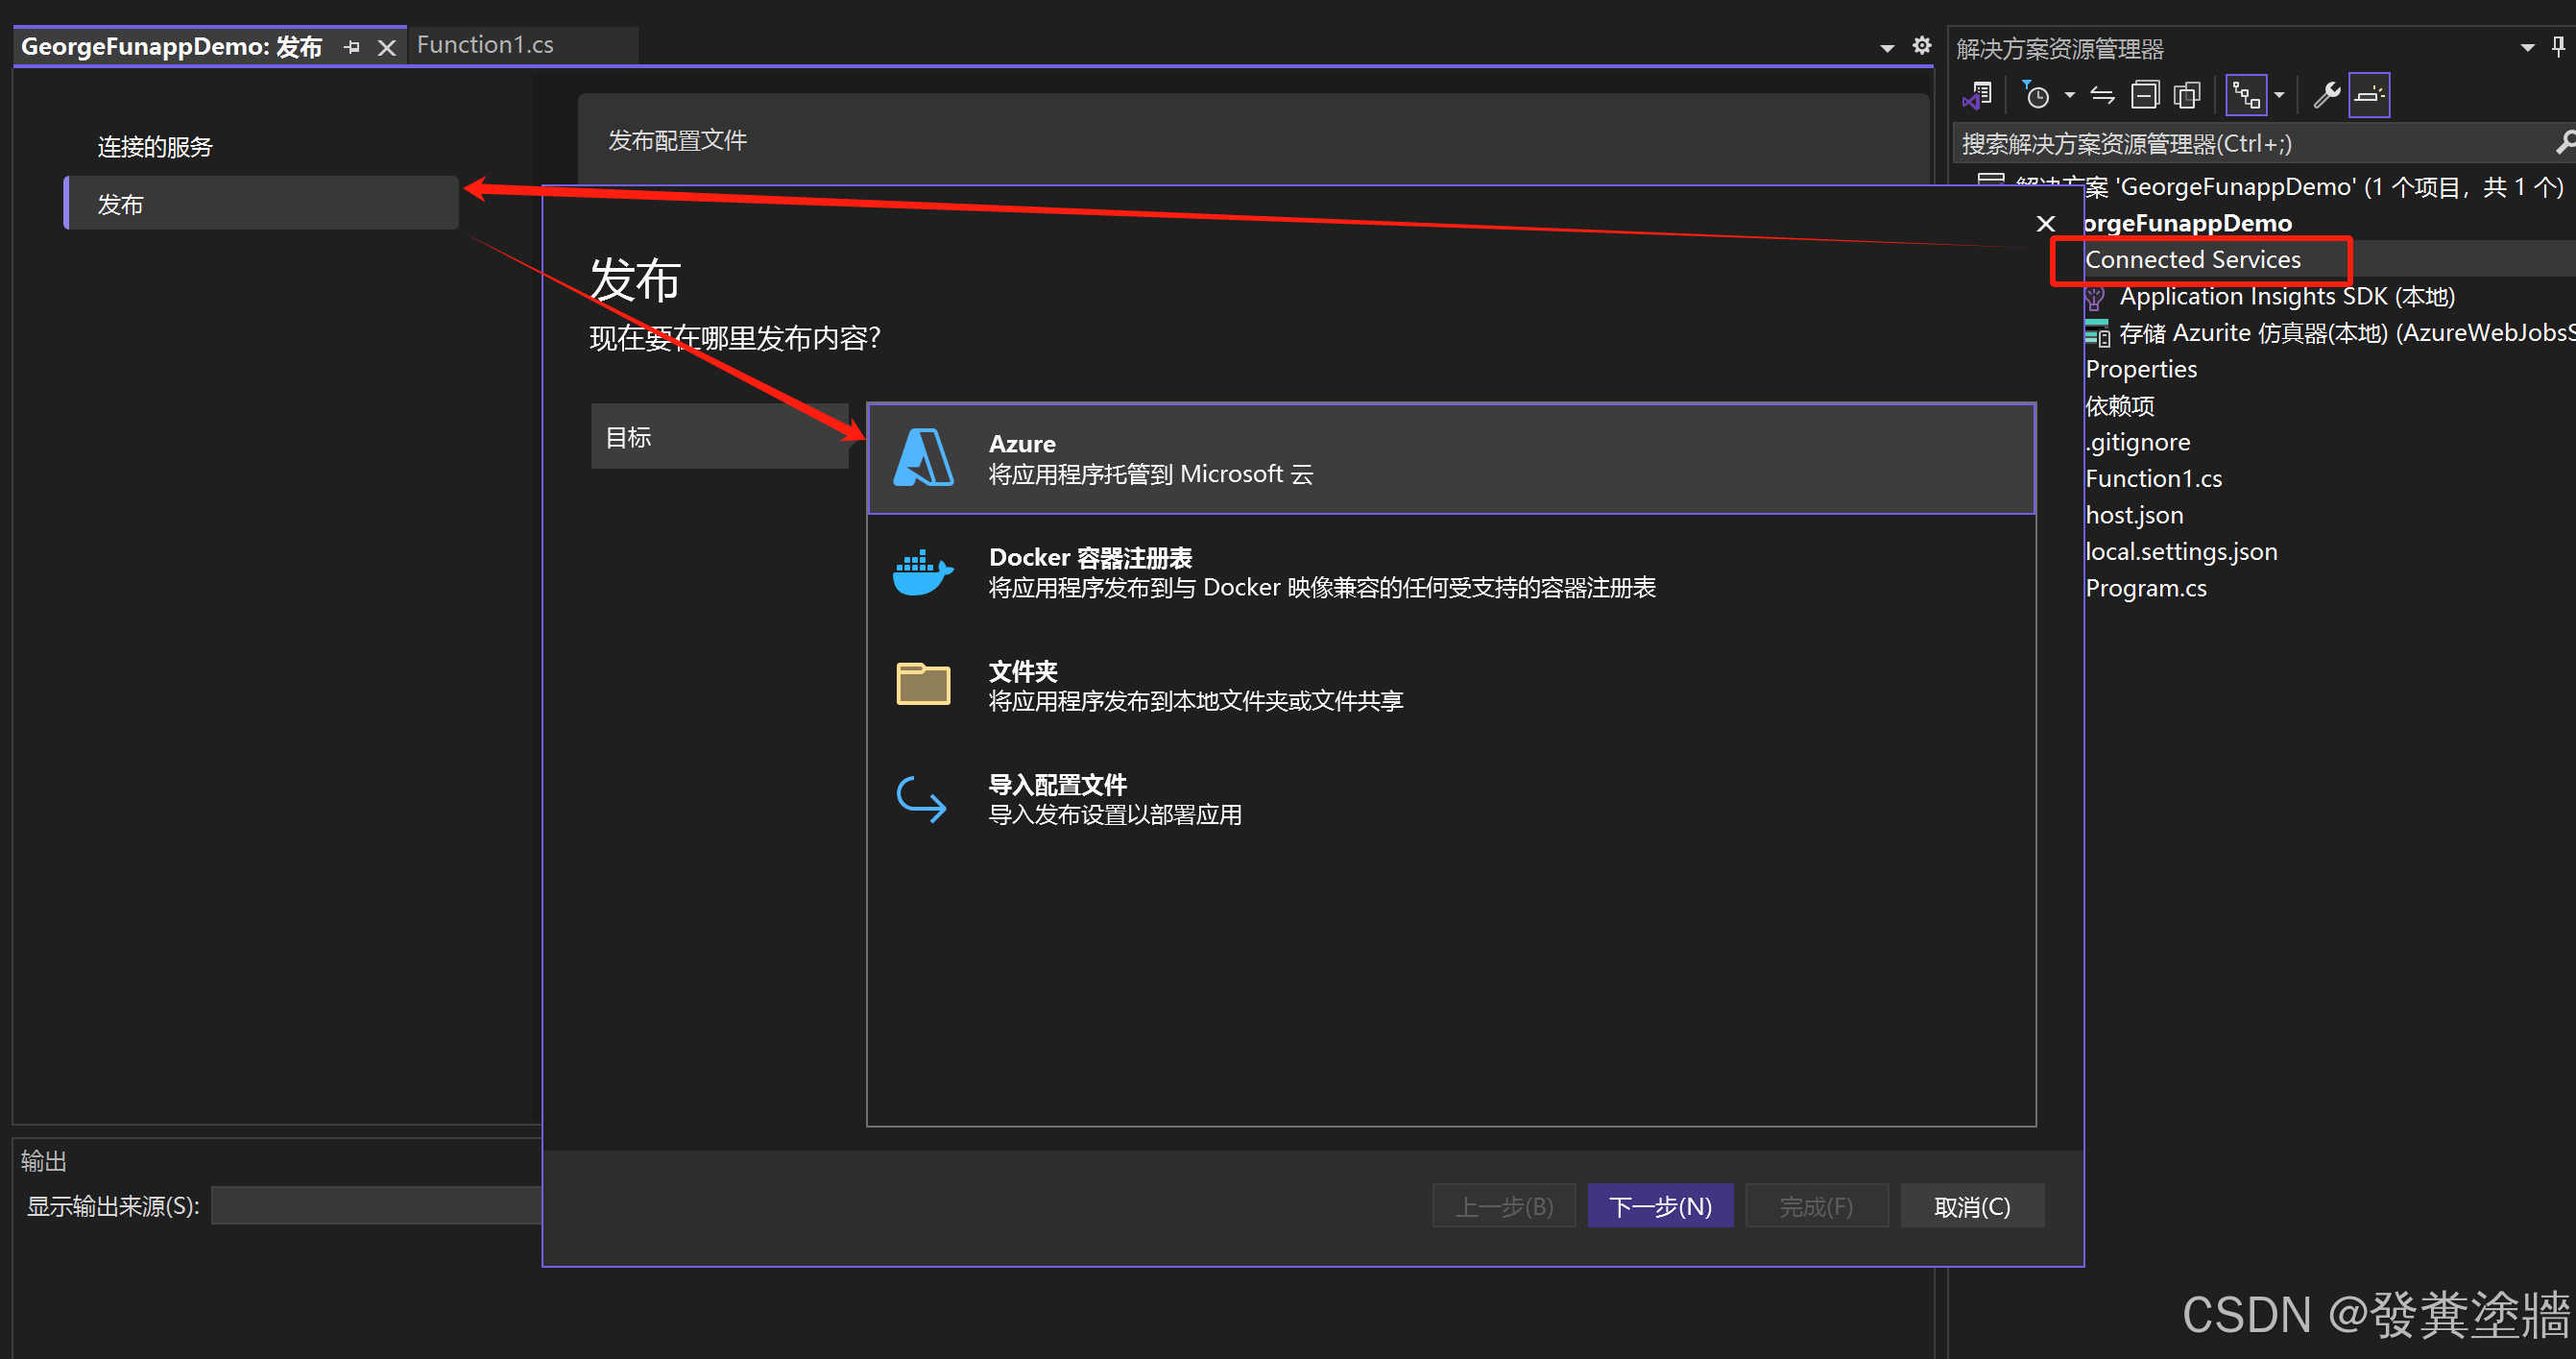The width and height of the screenshot is (2576, 1359).
Task: Open the file nesting dropdown arrow
Action: click(x=2279, y=96)
